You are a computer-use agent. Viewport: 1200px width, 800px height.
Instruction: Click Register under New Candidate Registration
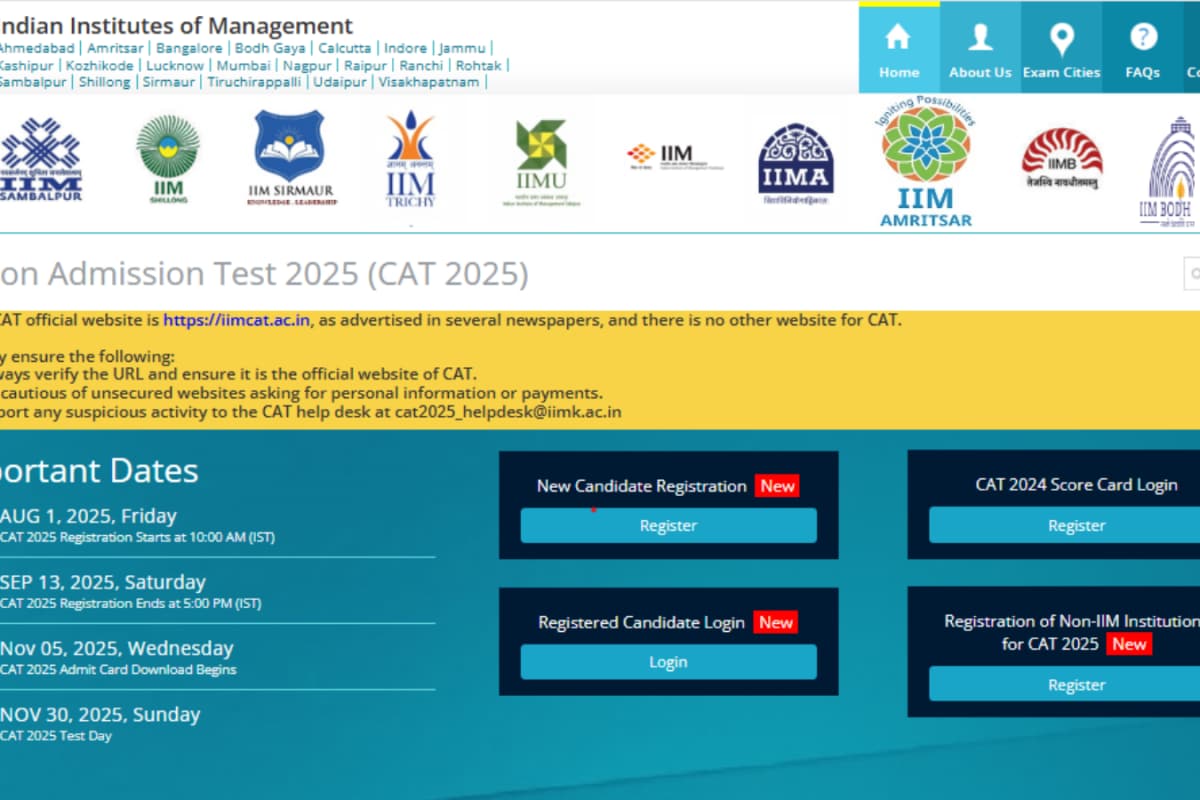point(668,525)
